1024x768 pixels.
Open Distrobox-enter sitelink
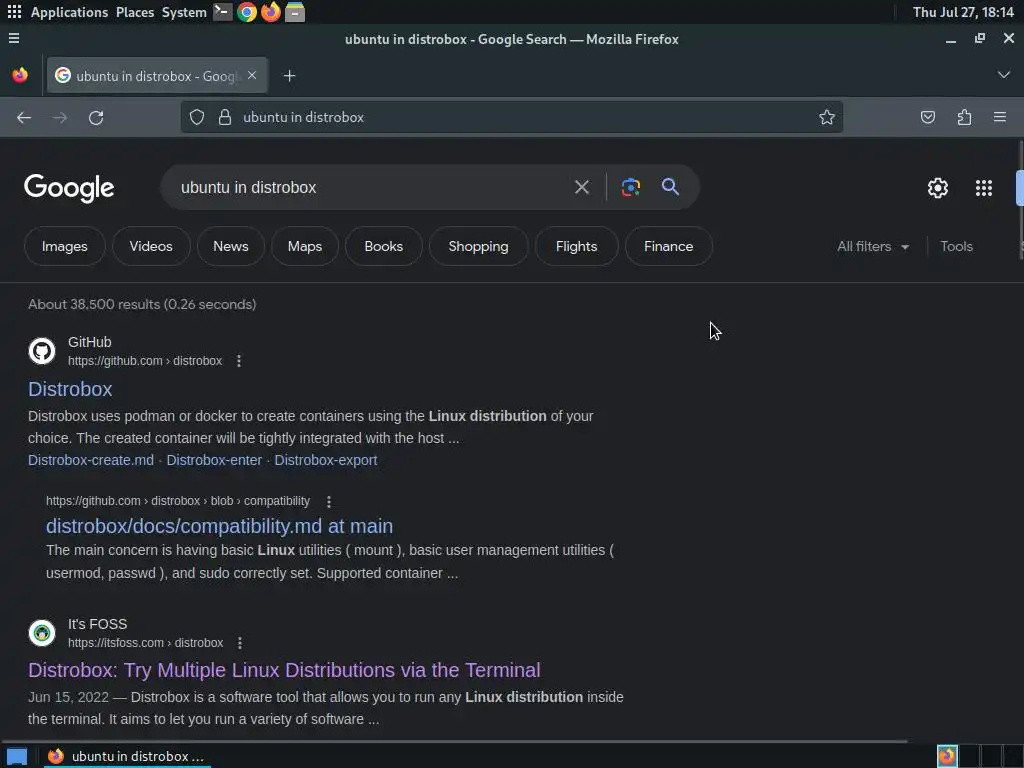(x=214, y=460)
